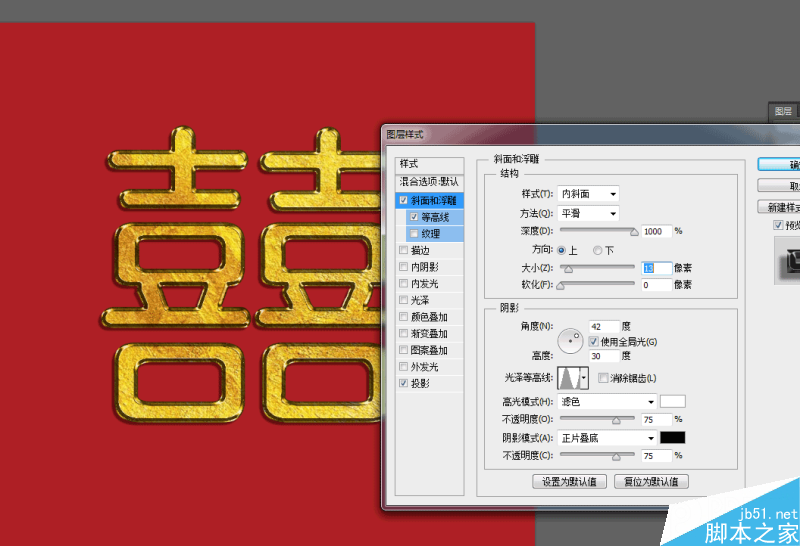The height and width of the screenshot is (546, 800).
Task: Click 复位为默认值 button
Action: tap(652, 481)
